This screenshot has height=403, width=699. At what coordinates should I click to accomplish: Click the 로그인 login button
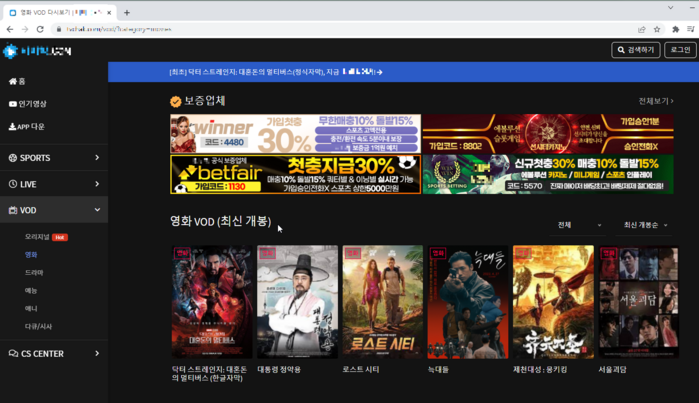coord(680,50)
